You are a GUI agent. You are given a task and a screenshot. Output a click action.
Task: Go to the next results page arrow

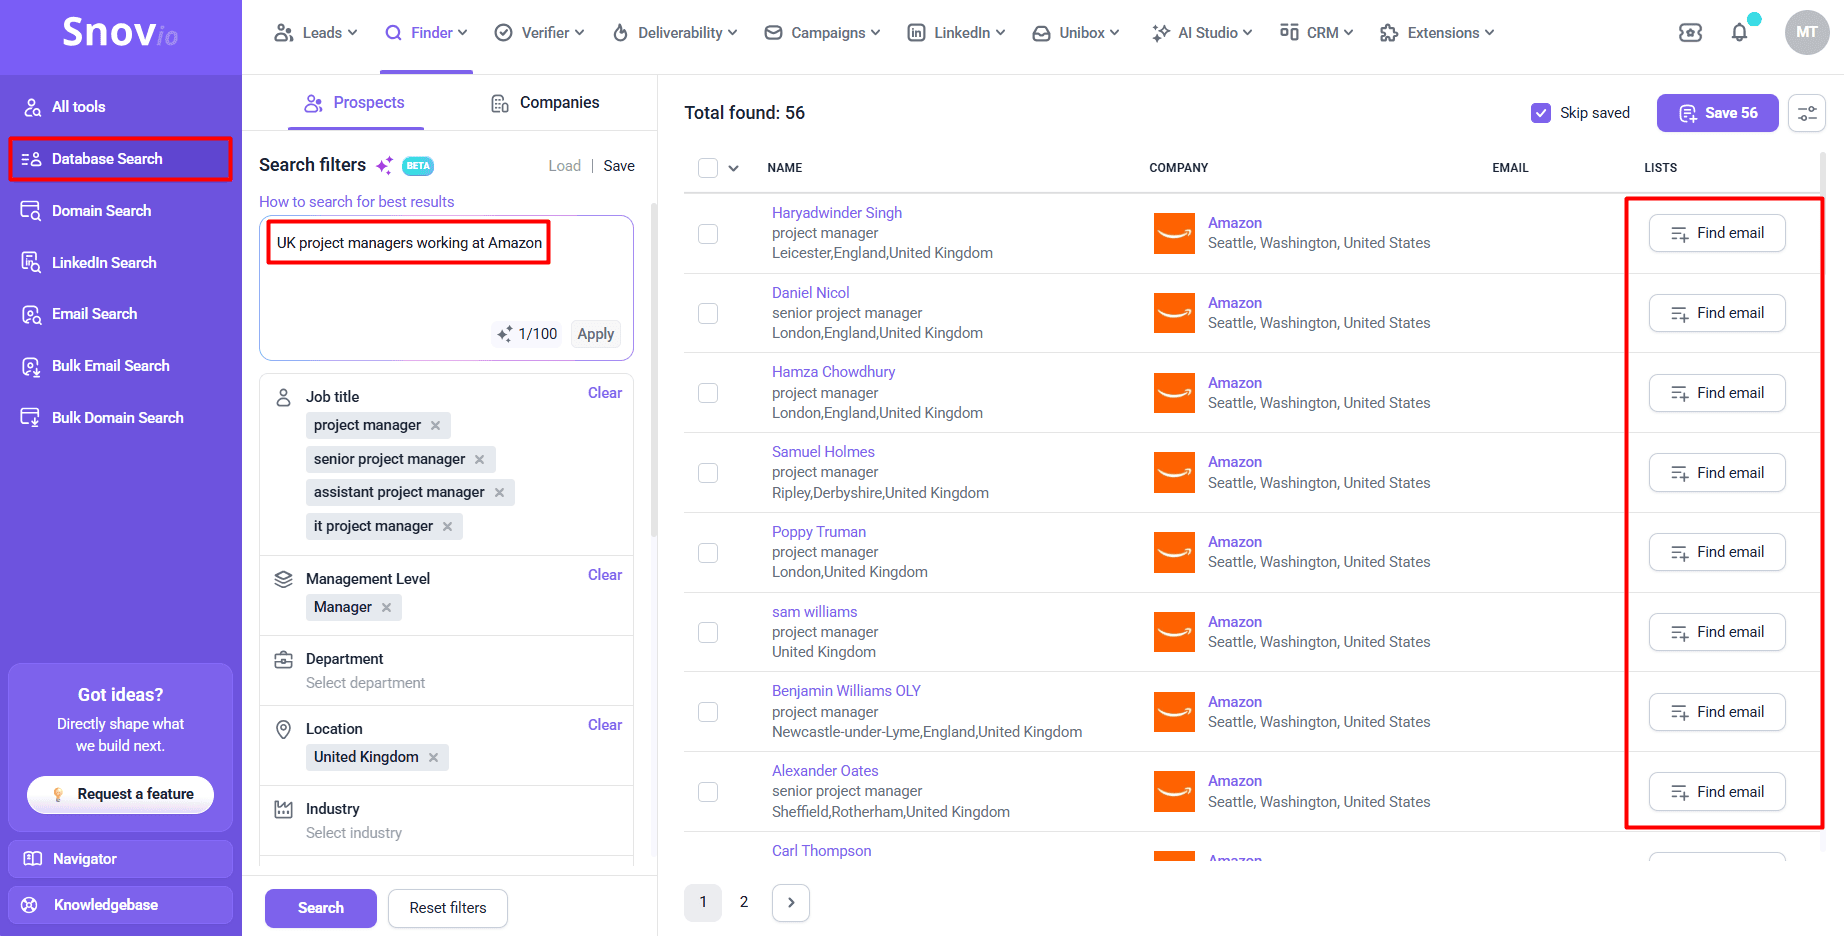click(x=791, y=902)
